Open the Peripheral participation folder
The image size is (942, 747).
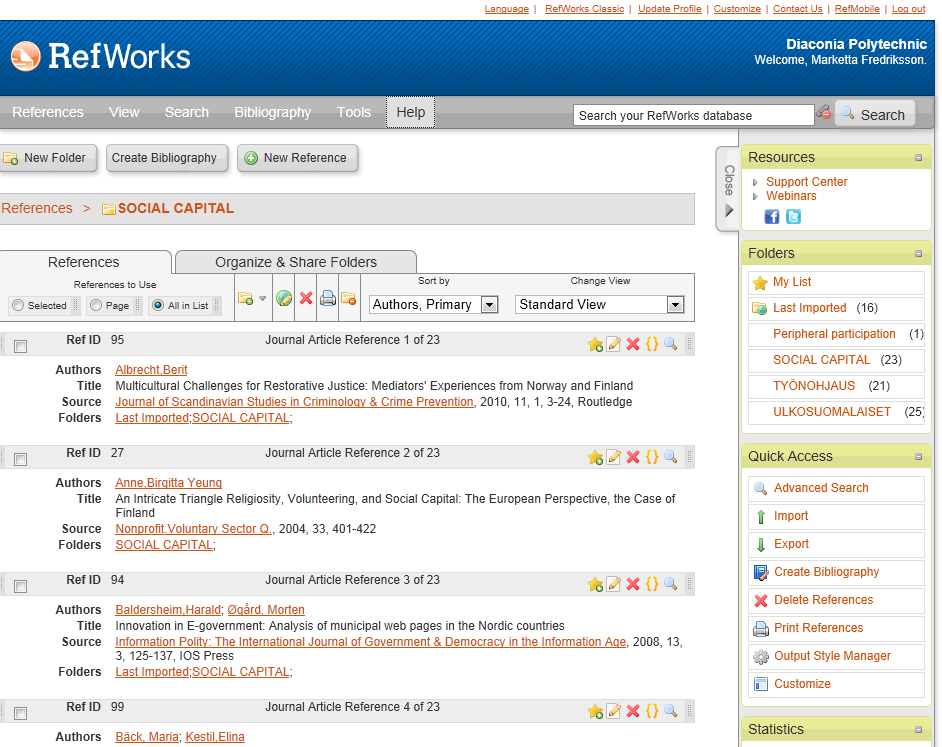pos(836,334)
